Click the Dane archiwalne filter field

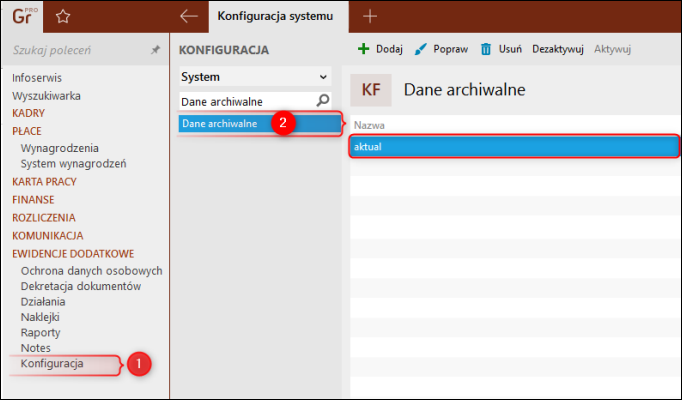click(x=247, y=101)
